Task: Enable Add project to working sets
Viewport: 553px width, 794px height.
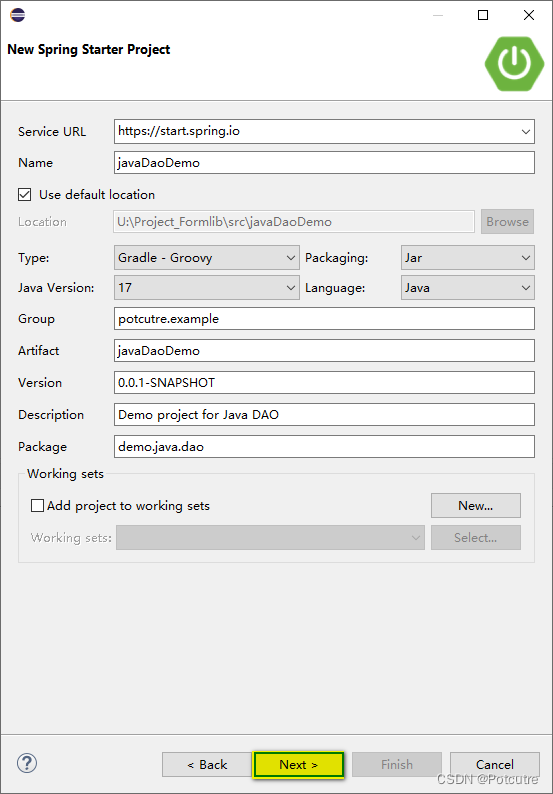Action: tap(37, 505)
